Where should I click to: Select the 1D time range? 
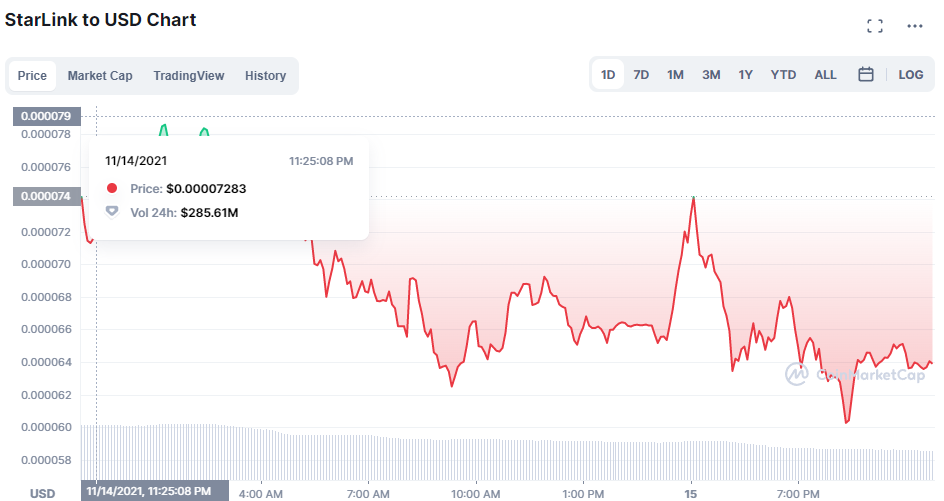608,75
